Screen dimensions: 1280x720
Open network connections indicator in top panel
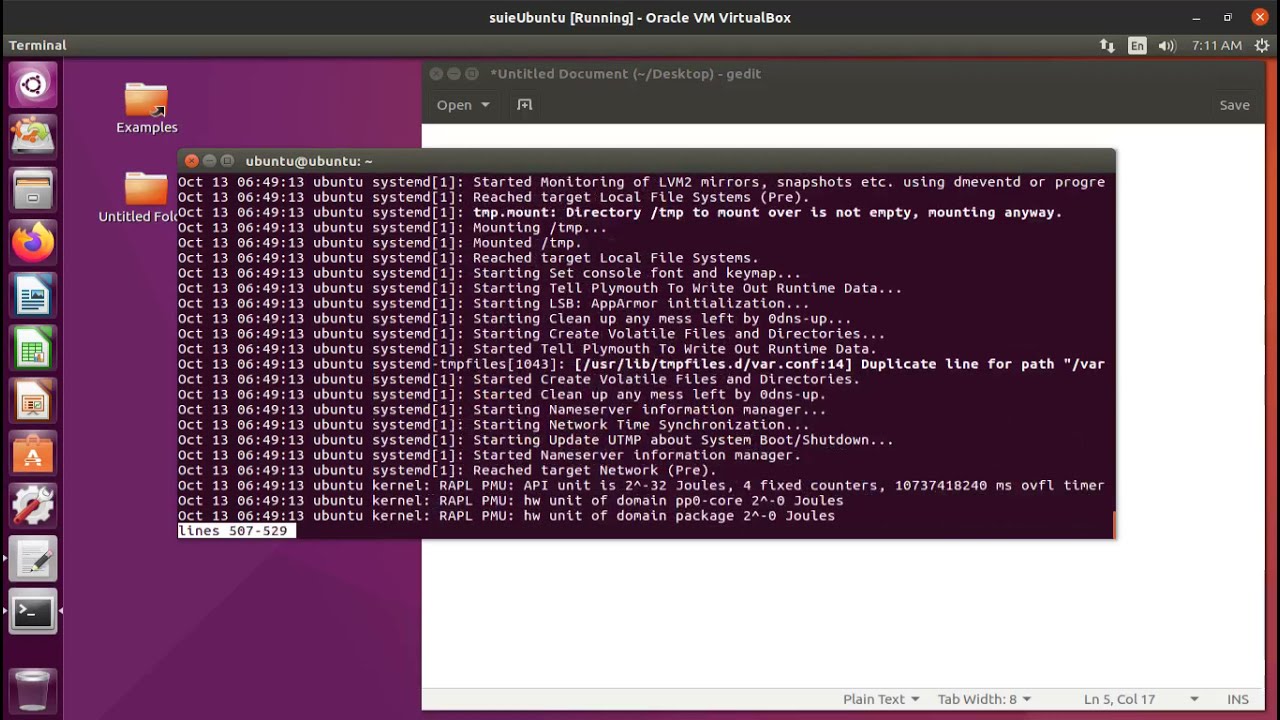[x=1107, y=45]
